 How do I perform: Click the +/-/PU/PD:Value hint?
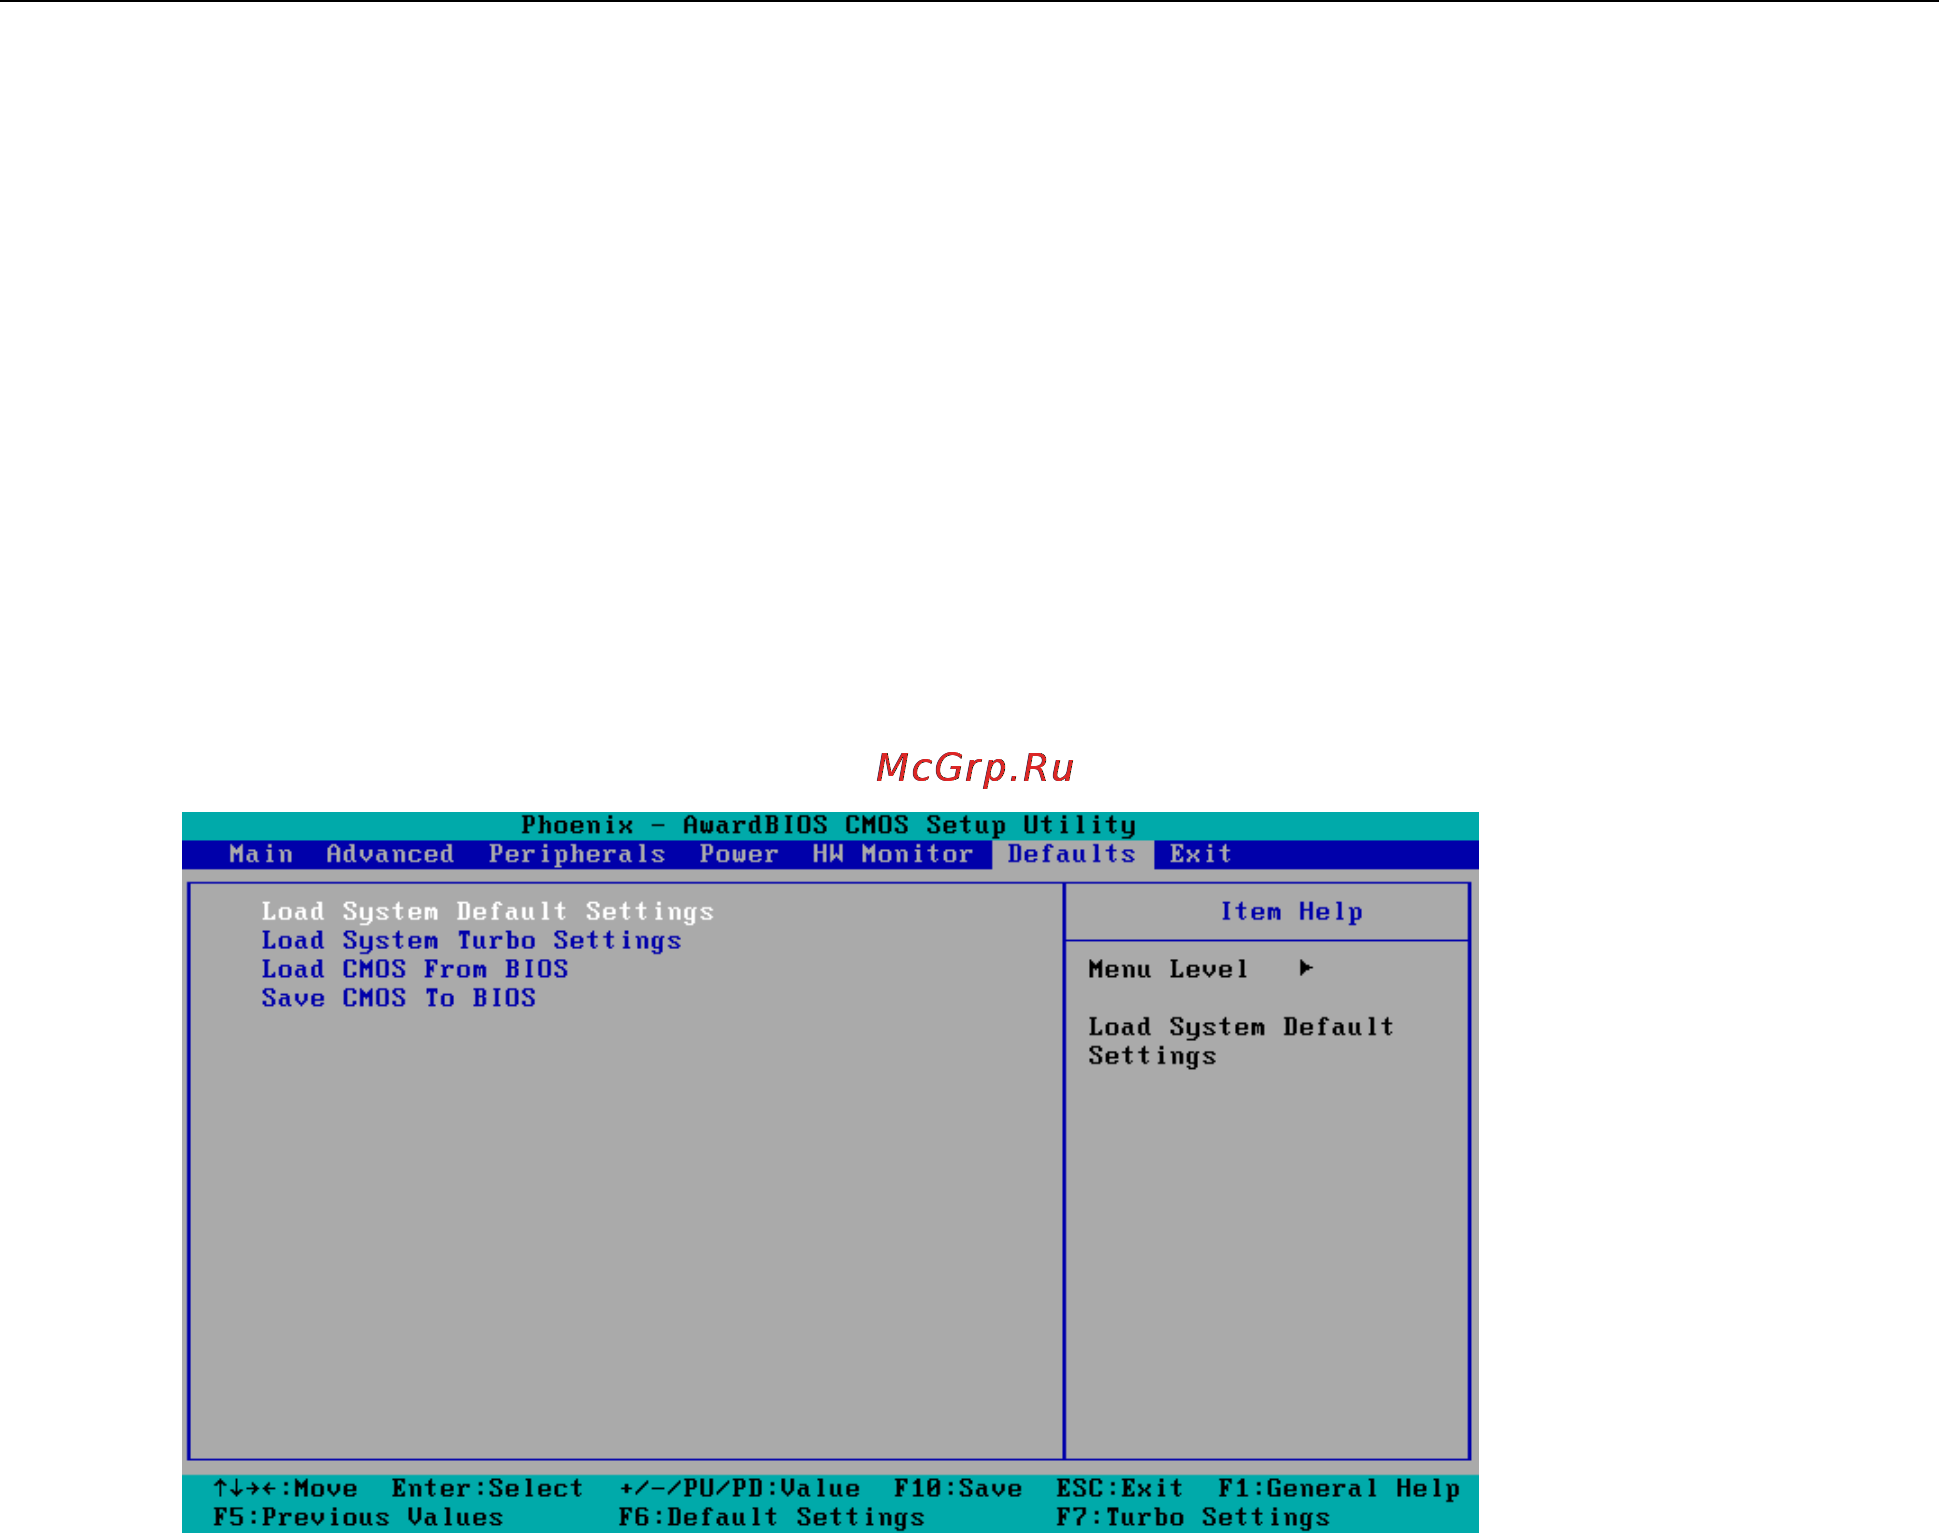click(739, 1489)
